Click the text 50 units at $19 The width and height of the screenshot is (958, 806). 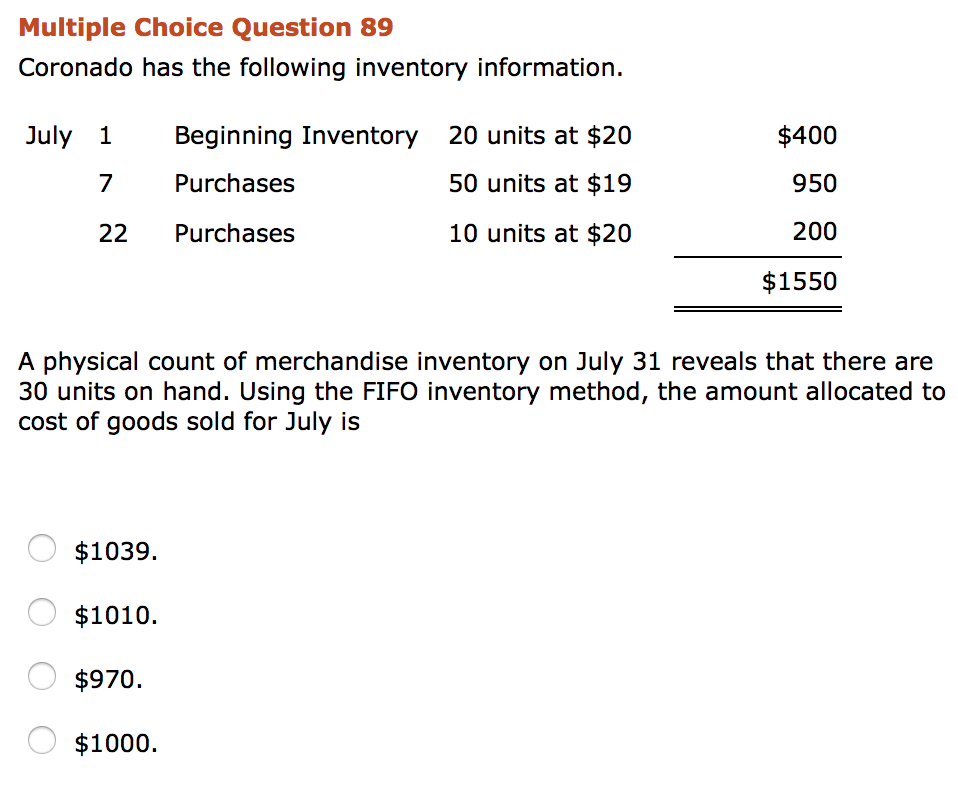pos(540,183)
